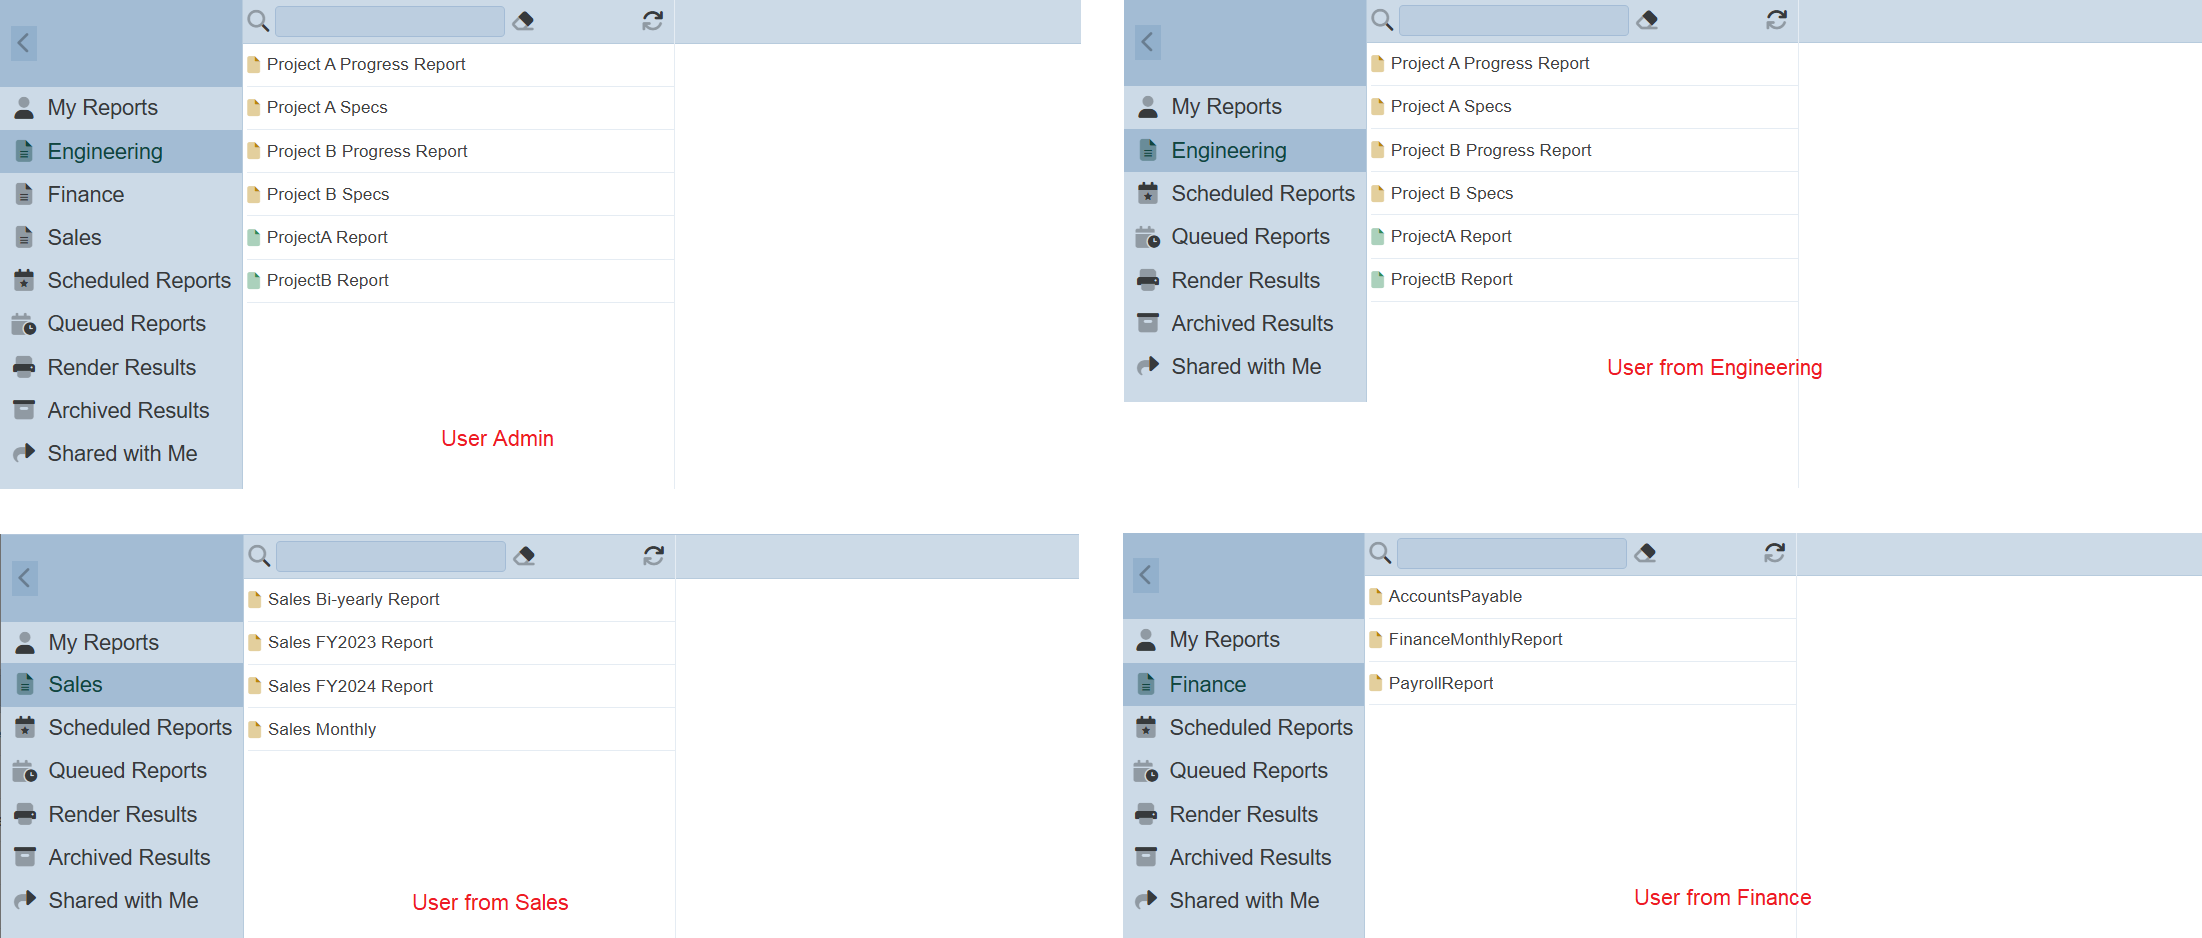The height and width of the screenshot is (938, 2202).
Task: Click eraser icon above AccountsPayable report list
Action: (1645, 553)
